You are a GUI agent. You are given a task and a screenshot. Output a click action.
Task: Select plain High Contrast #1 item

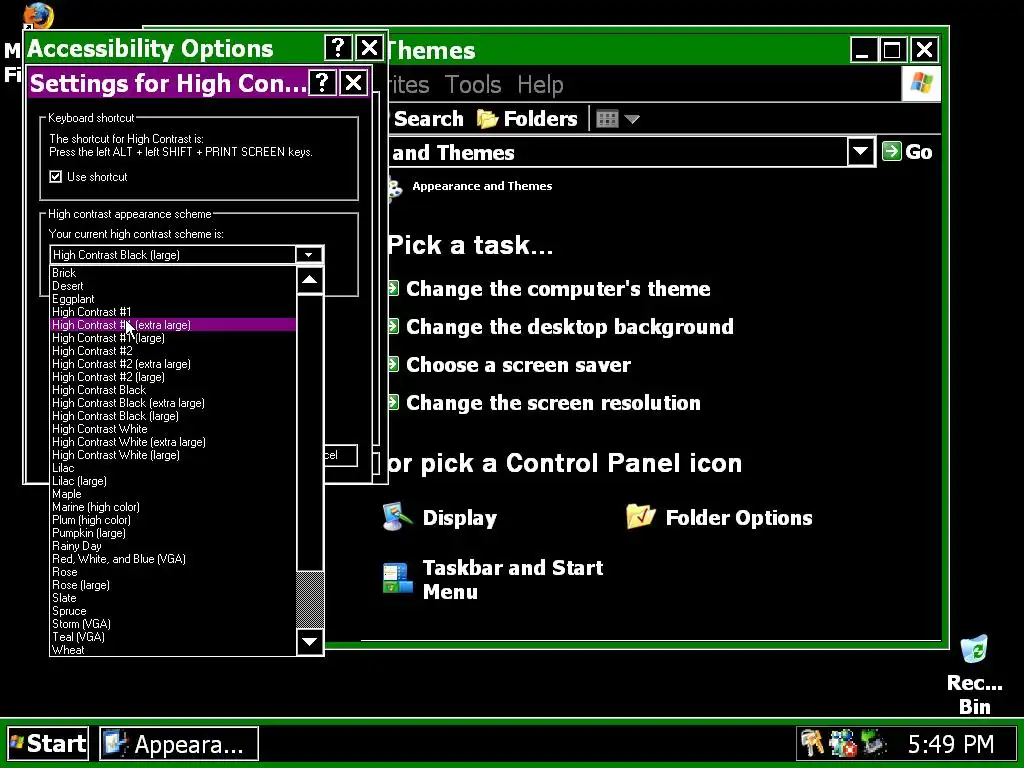click(173, 312)
